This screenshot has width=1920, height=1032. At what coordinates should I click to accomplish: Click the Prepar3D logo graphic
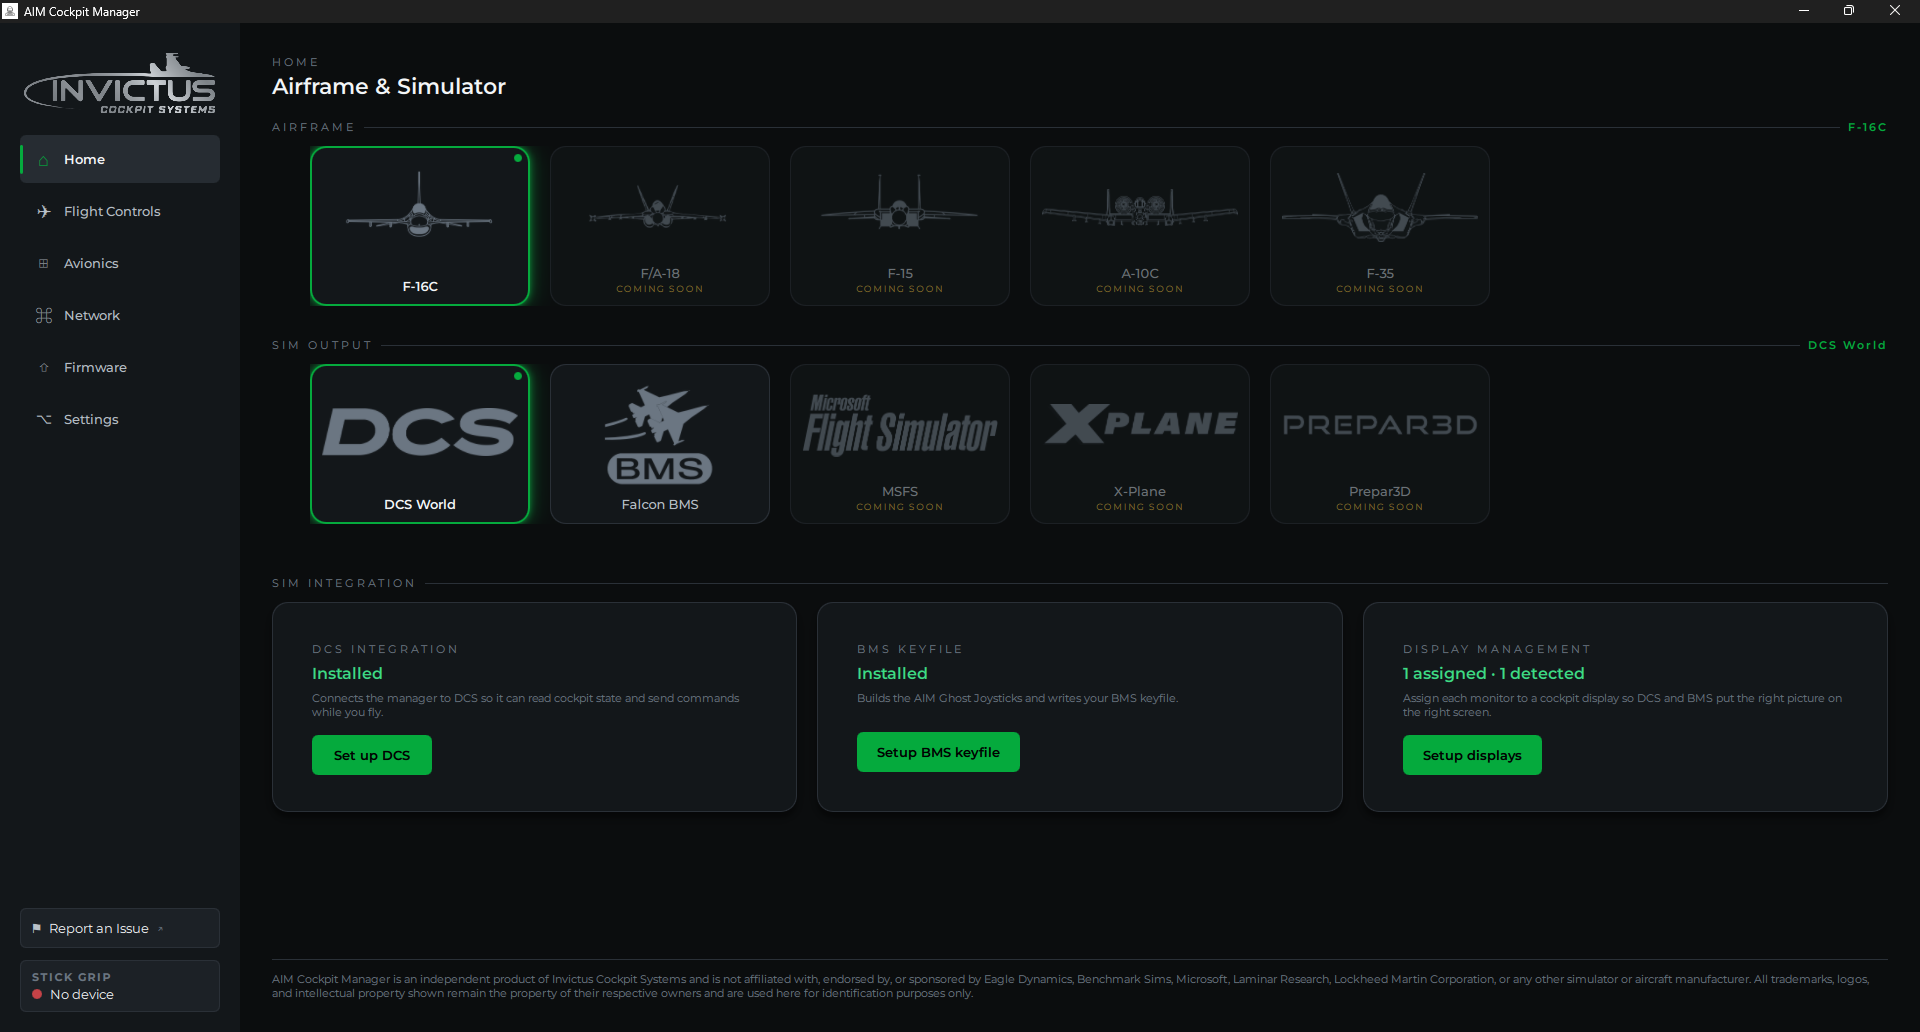[x=1380, y=425]
